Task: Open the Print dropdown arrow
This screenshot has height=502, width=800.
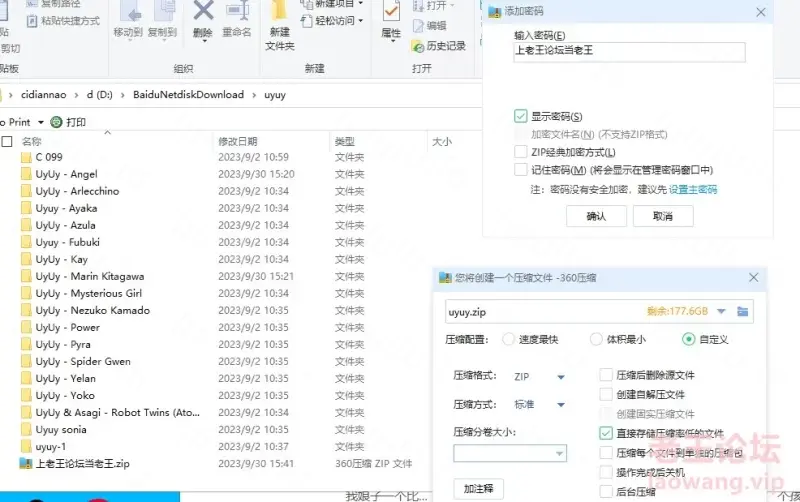Action: tap(41, 122)
